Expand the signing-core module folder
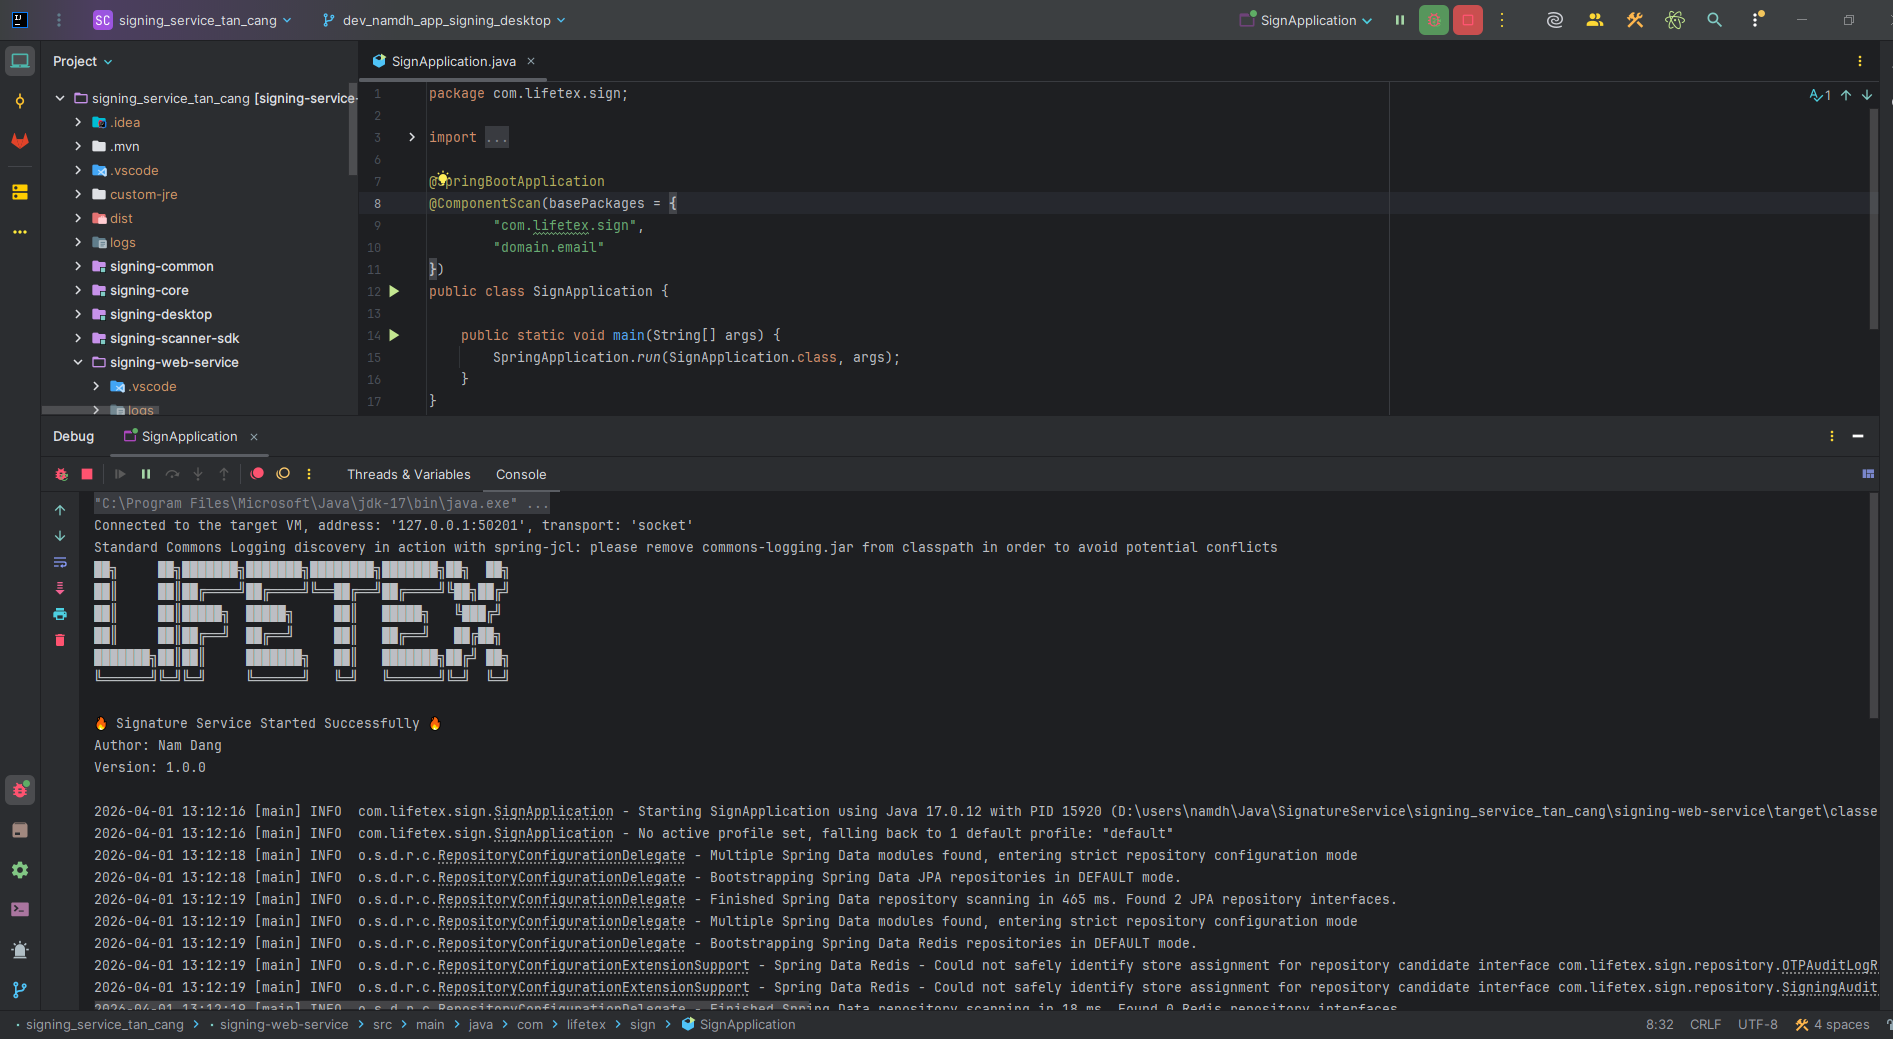1893x1039 pixels. pos(78,290)
